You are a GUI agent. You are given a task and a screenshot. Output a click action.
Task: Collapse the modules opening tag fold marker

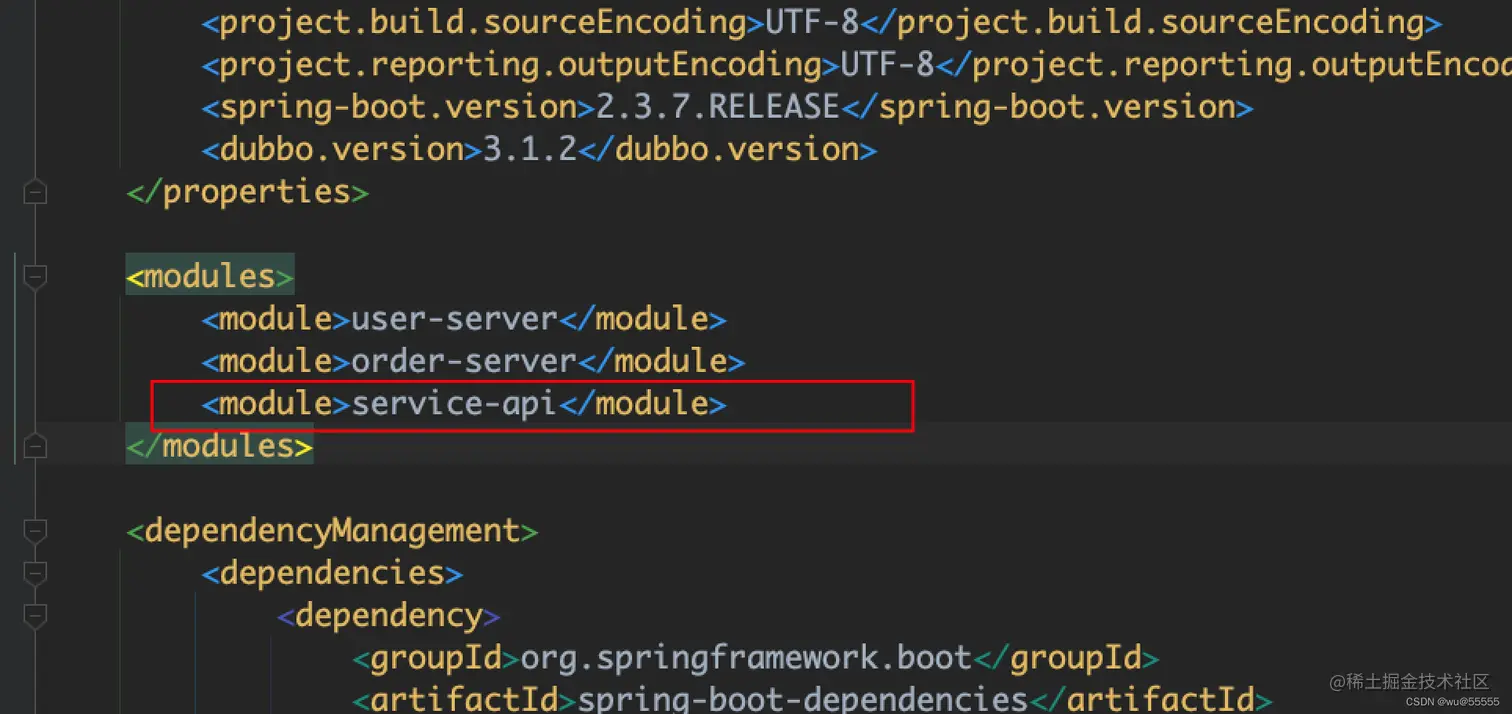35,276
